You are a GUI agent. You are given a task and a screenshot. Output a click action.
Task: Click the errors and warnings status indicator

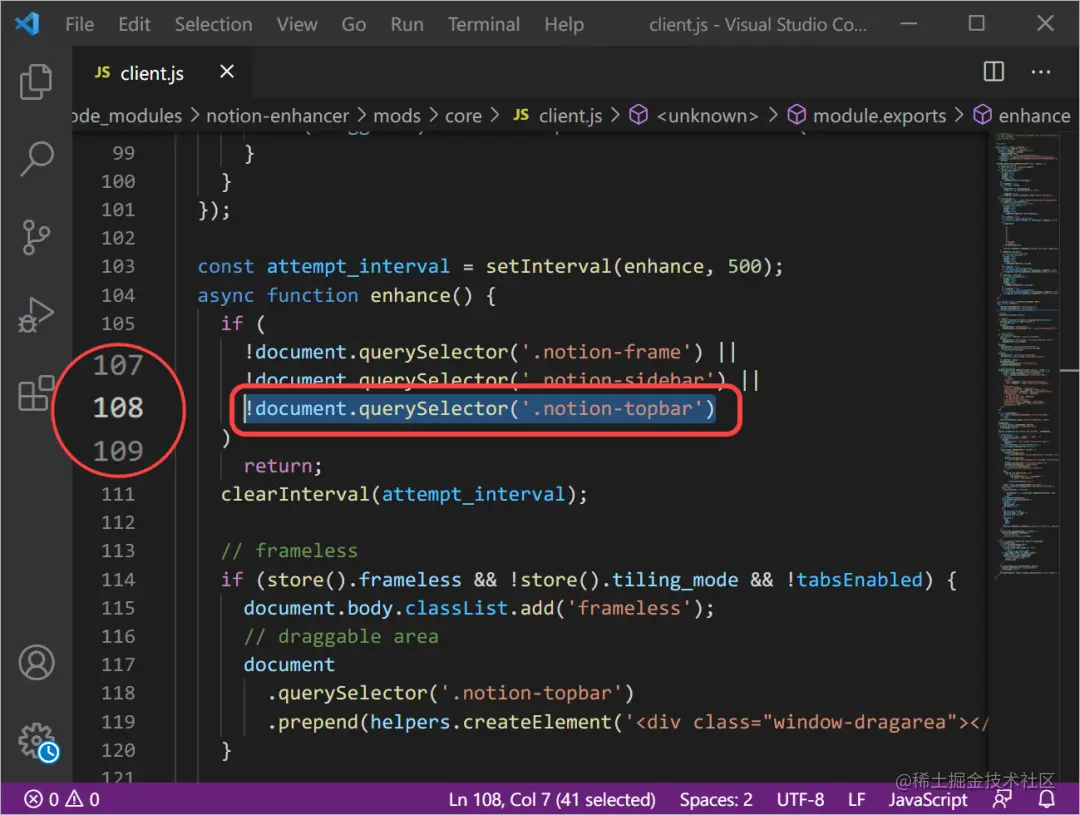62,799
